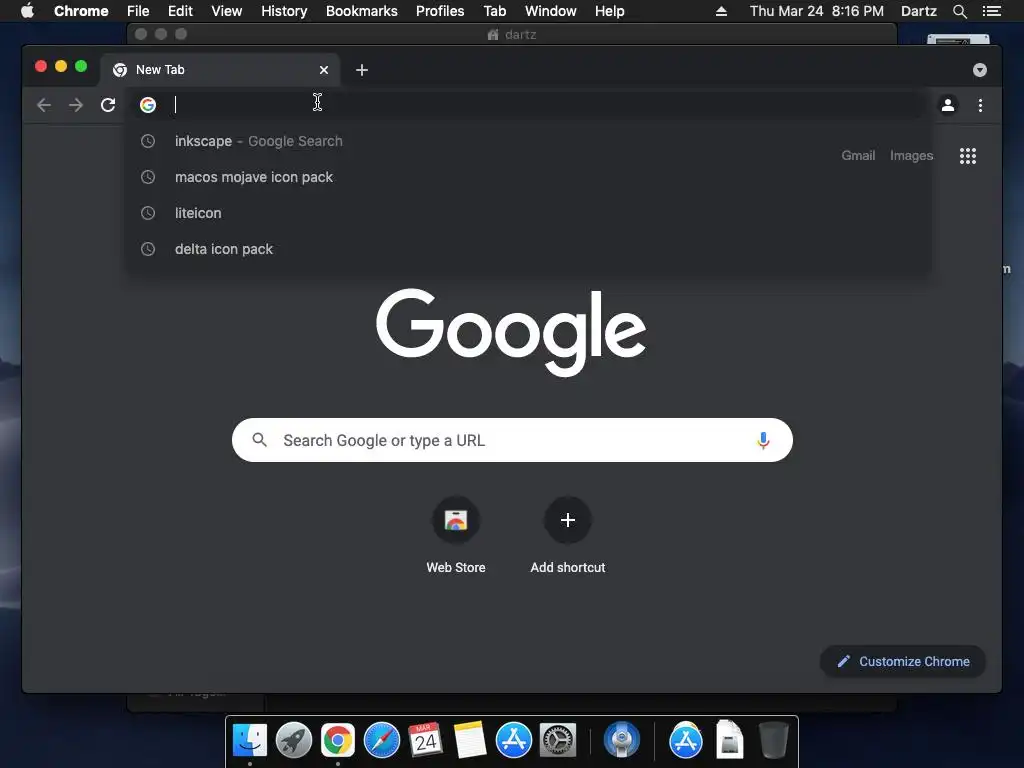Viewport: 1024px width, 768px height.
Task: Open Customize Chrome
Action: point(903,662)
